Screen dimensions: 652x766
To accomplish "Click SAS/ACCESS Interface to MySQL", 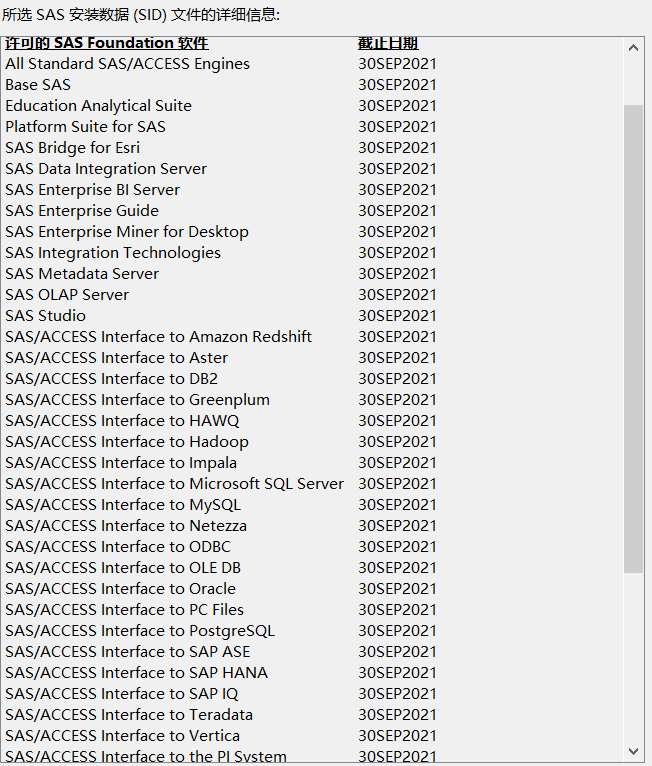I will click(123, 505).
